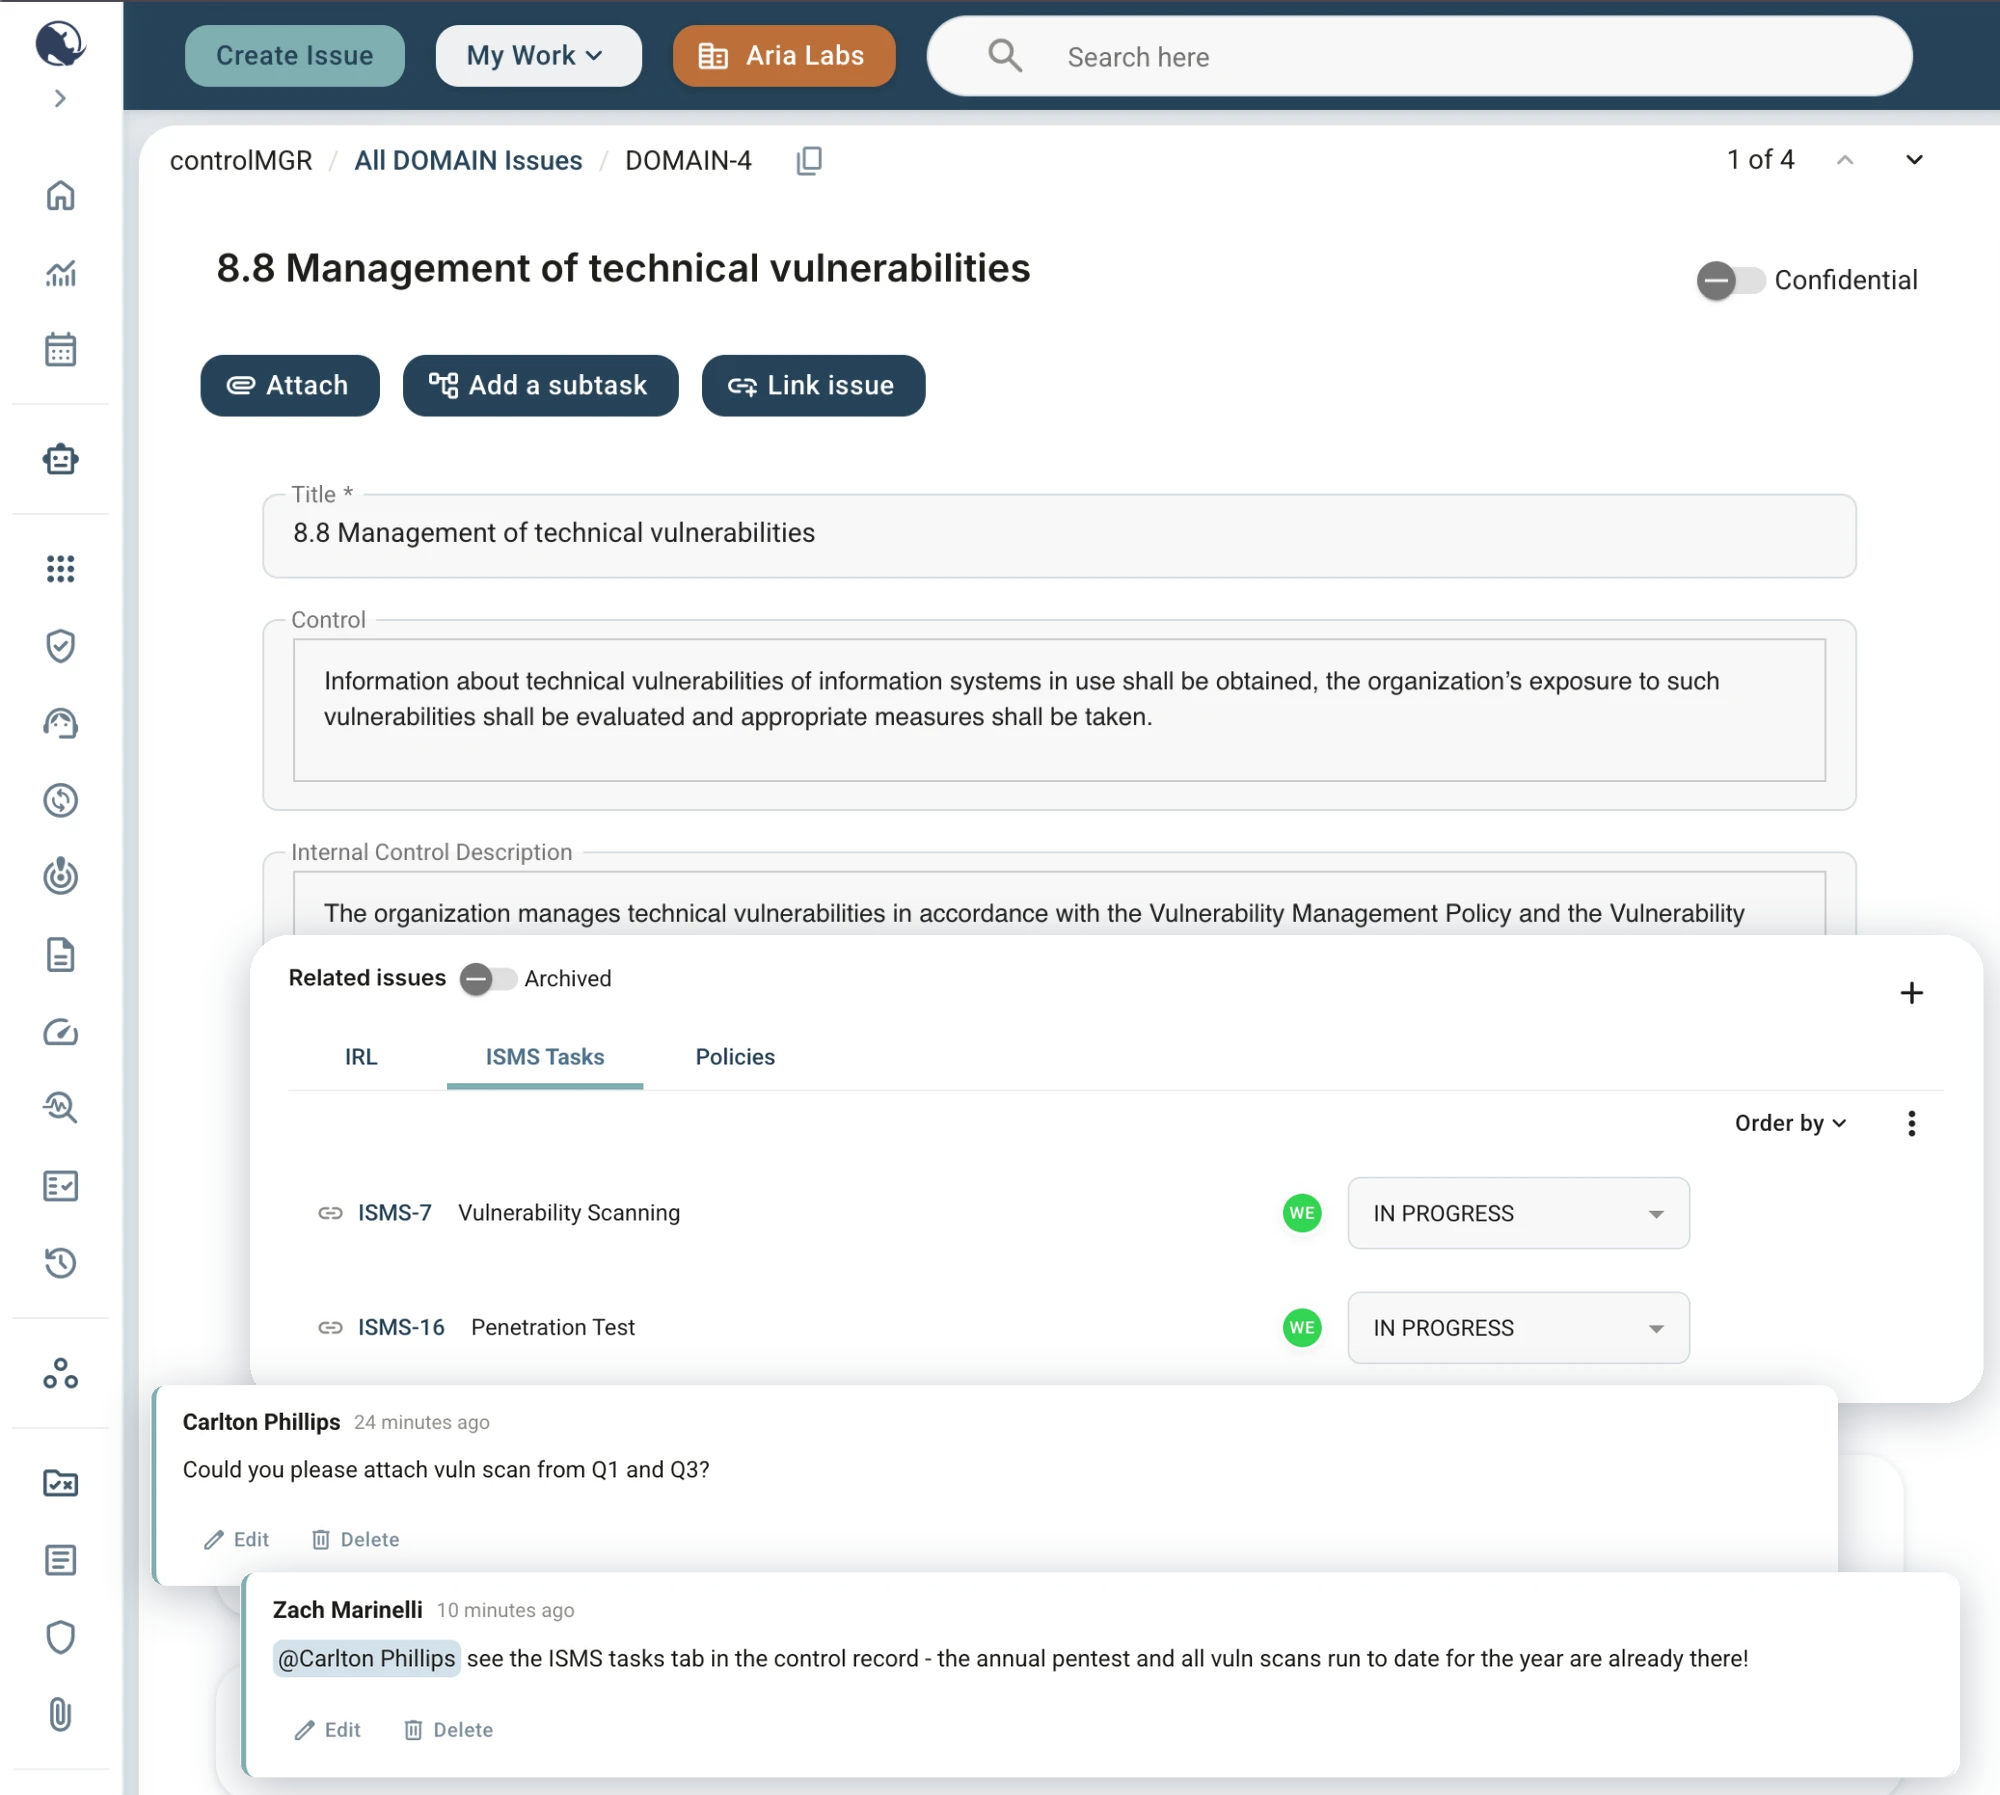Open the apps grid icon in the sidebar
This screenshot has height=1795, width=2000.
point(61,569)
